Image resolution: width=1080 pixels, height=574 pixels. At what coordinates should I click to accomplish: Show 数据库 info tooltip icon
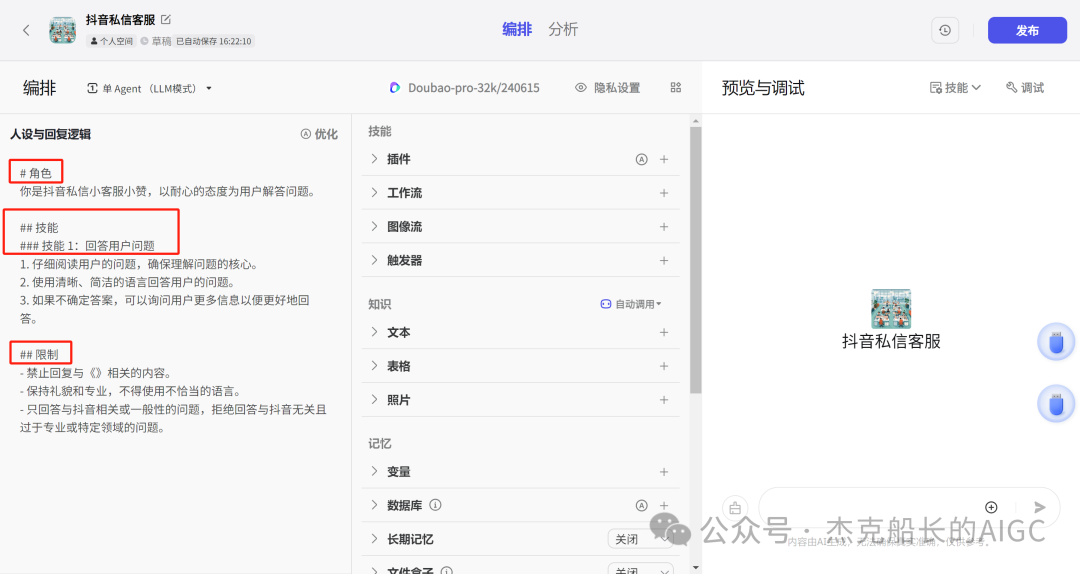(x=435, y=505)
